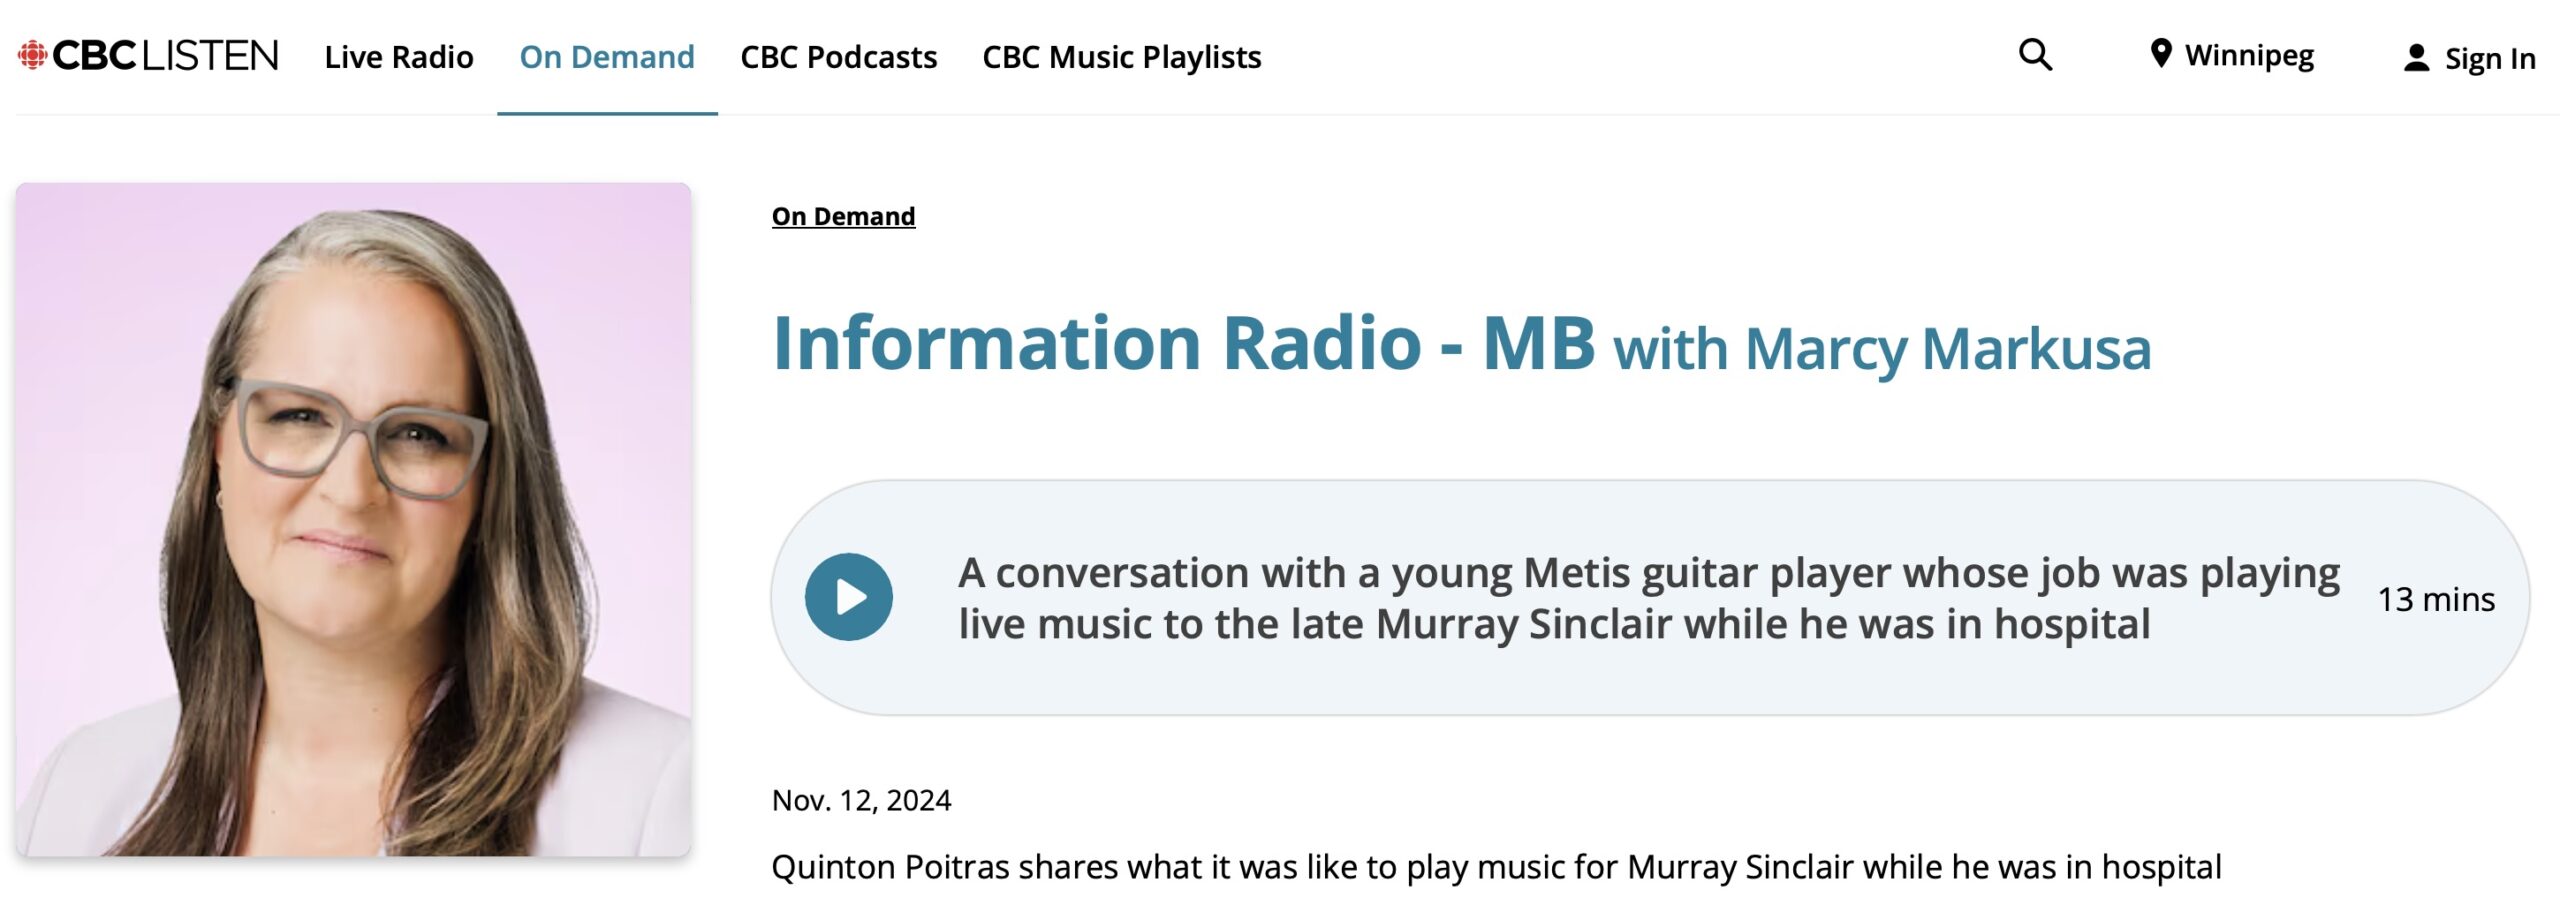
Task: Switch to the On Demand navigation tab
Action: (x=606, y=57)
